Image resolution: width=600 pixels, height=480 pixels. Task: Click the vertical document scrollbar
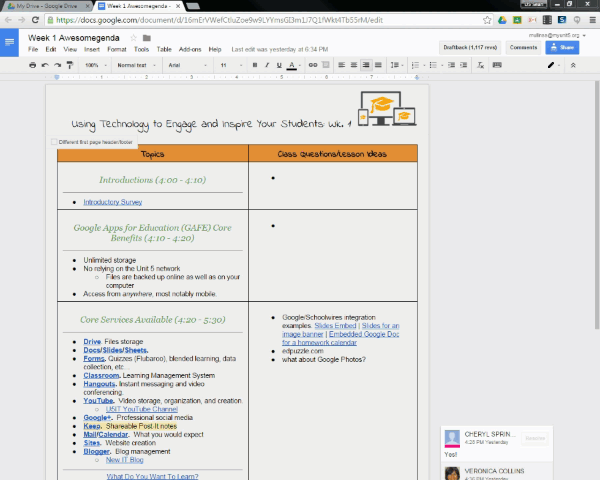point(597,205)
